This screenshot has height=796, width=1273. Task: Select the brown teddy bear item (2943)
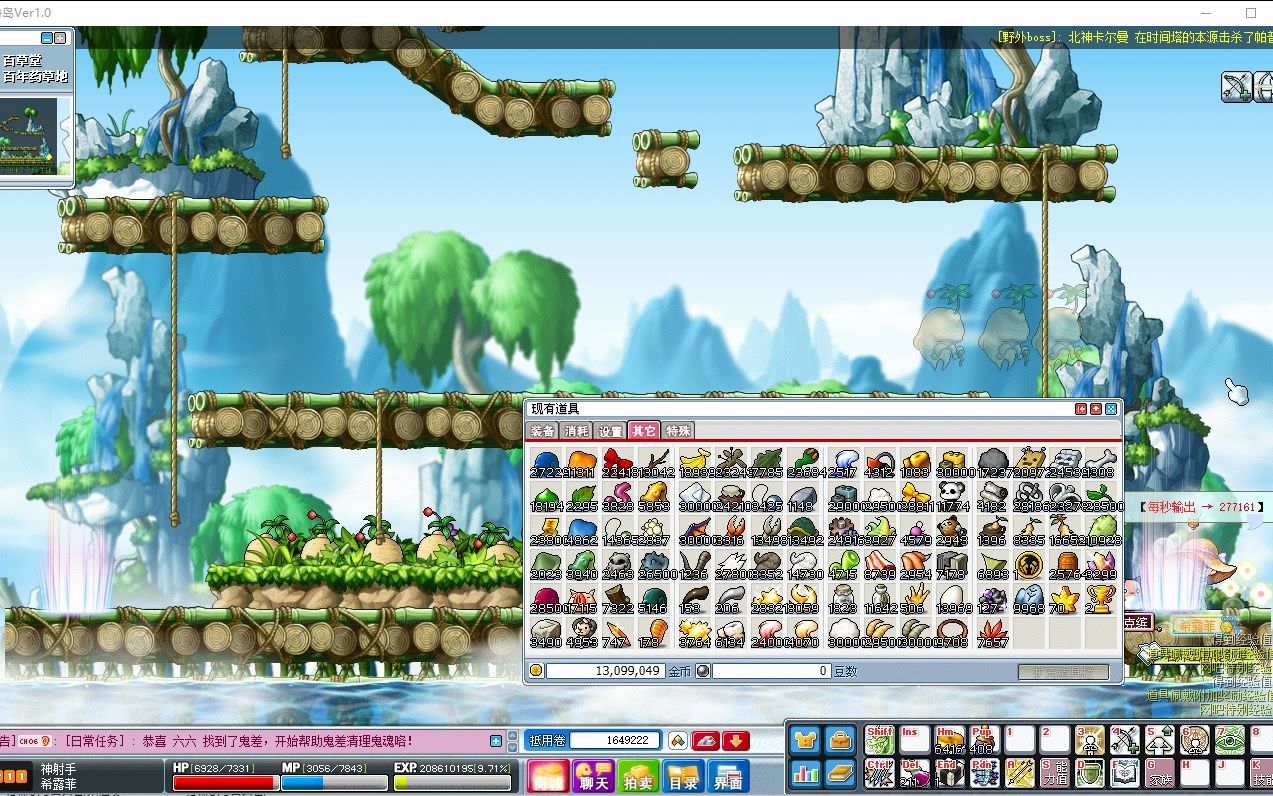[x=951, y=531]
